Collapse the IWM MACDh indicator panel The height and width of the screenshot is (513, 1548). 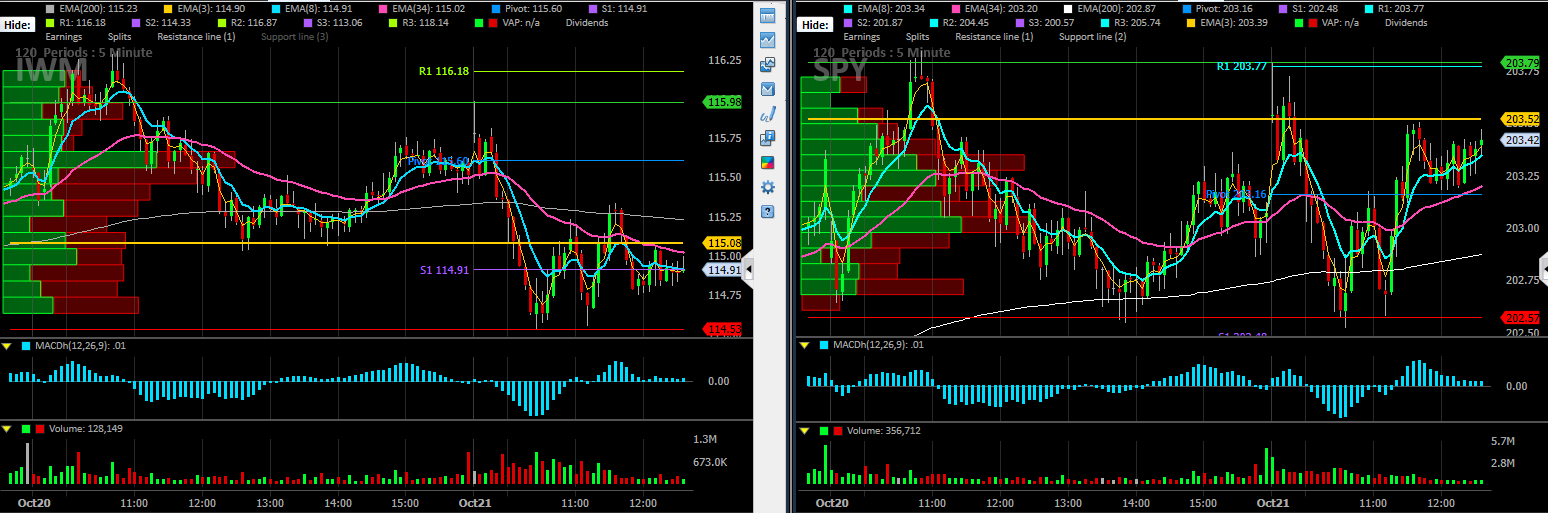[x=8, y=346]
